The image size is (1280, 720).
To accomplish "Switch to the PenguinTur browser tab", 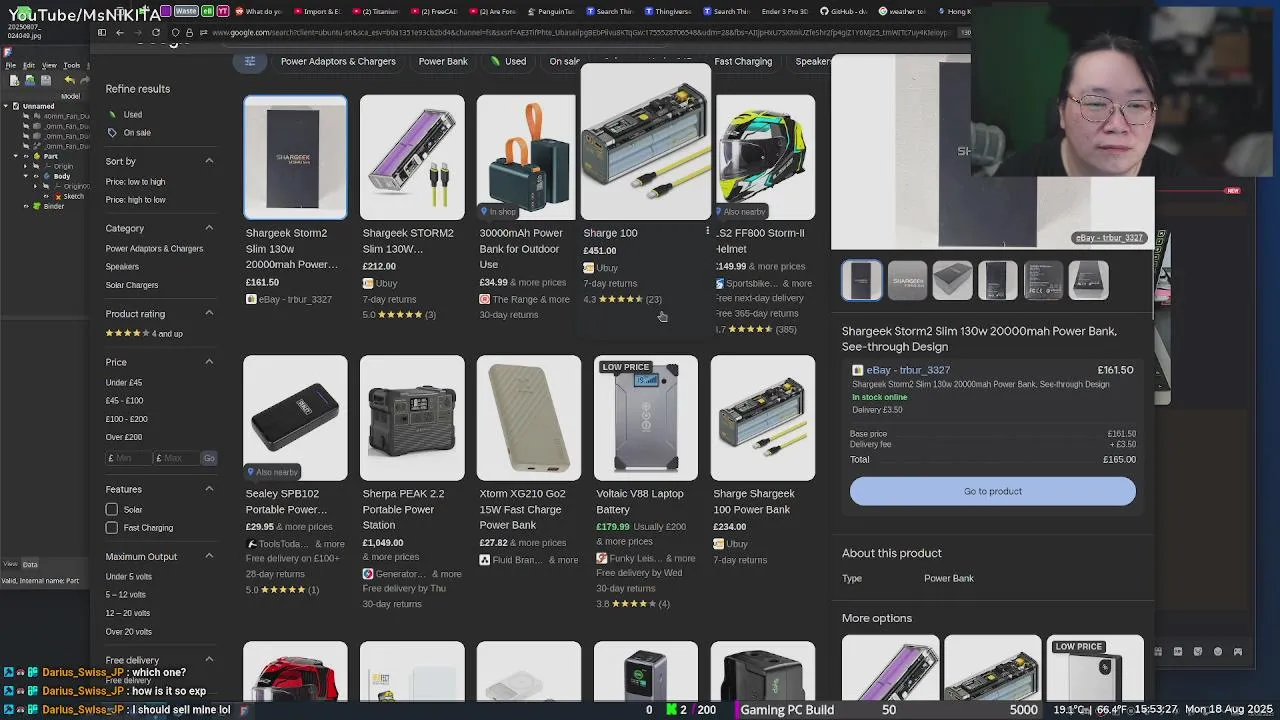I will click(x=551, y=11).
